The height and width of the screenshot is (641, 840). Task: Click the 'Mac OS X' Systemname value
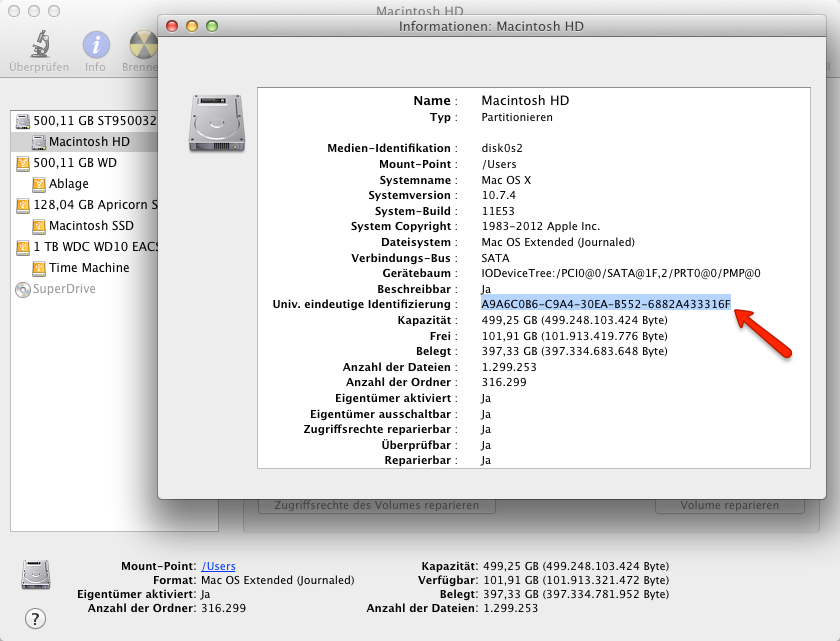506,180
